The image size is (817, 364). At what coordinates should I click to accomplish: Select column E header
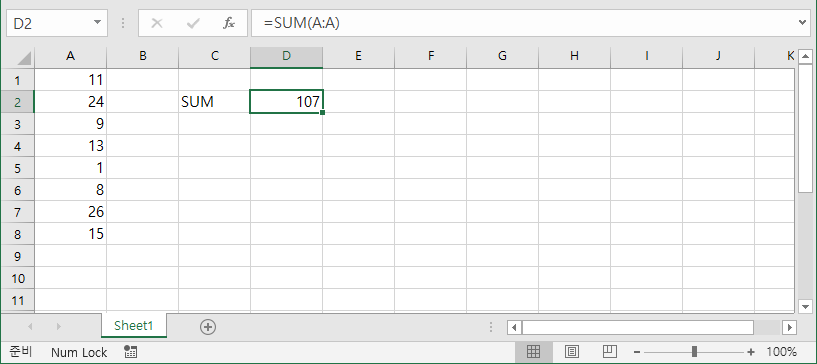[358, 56]
